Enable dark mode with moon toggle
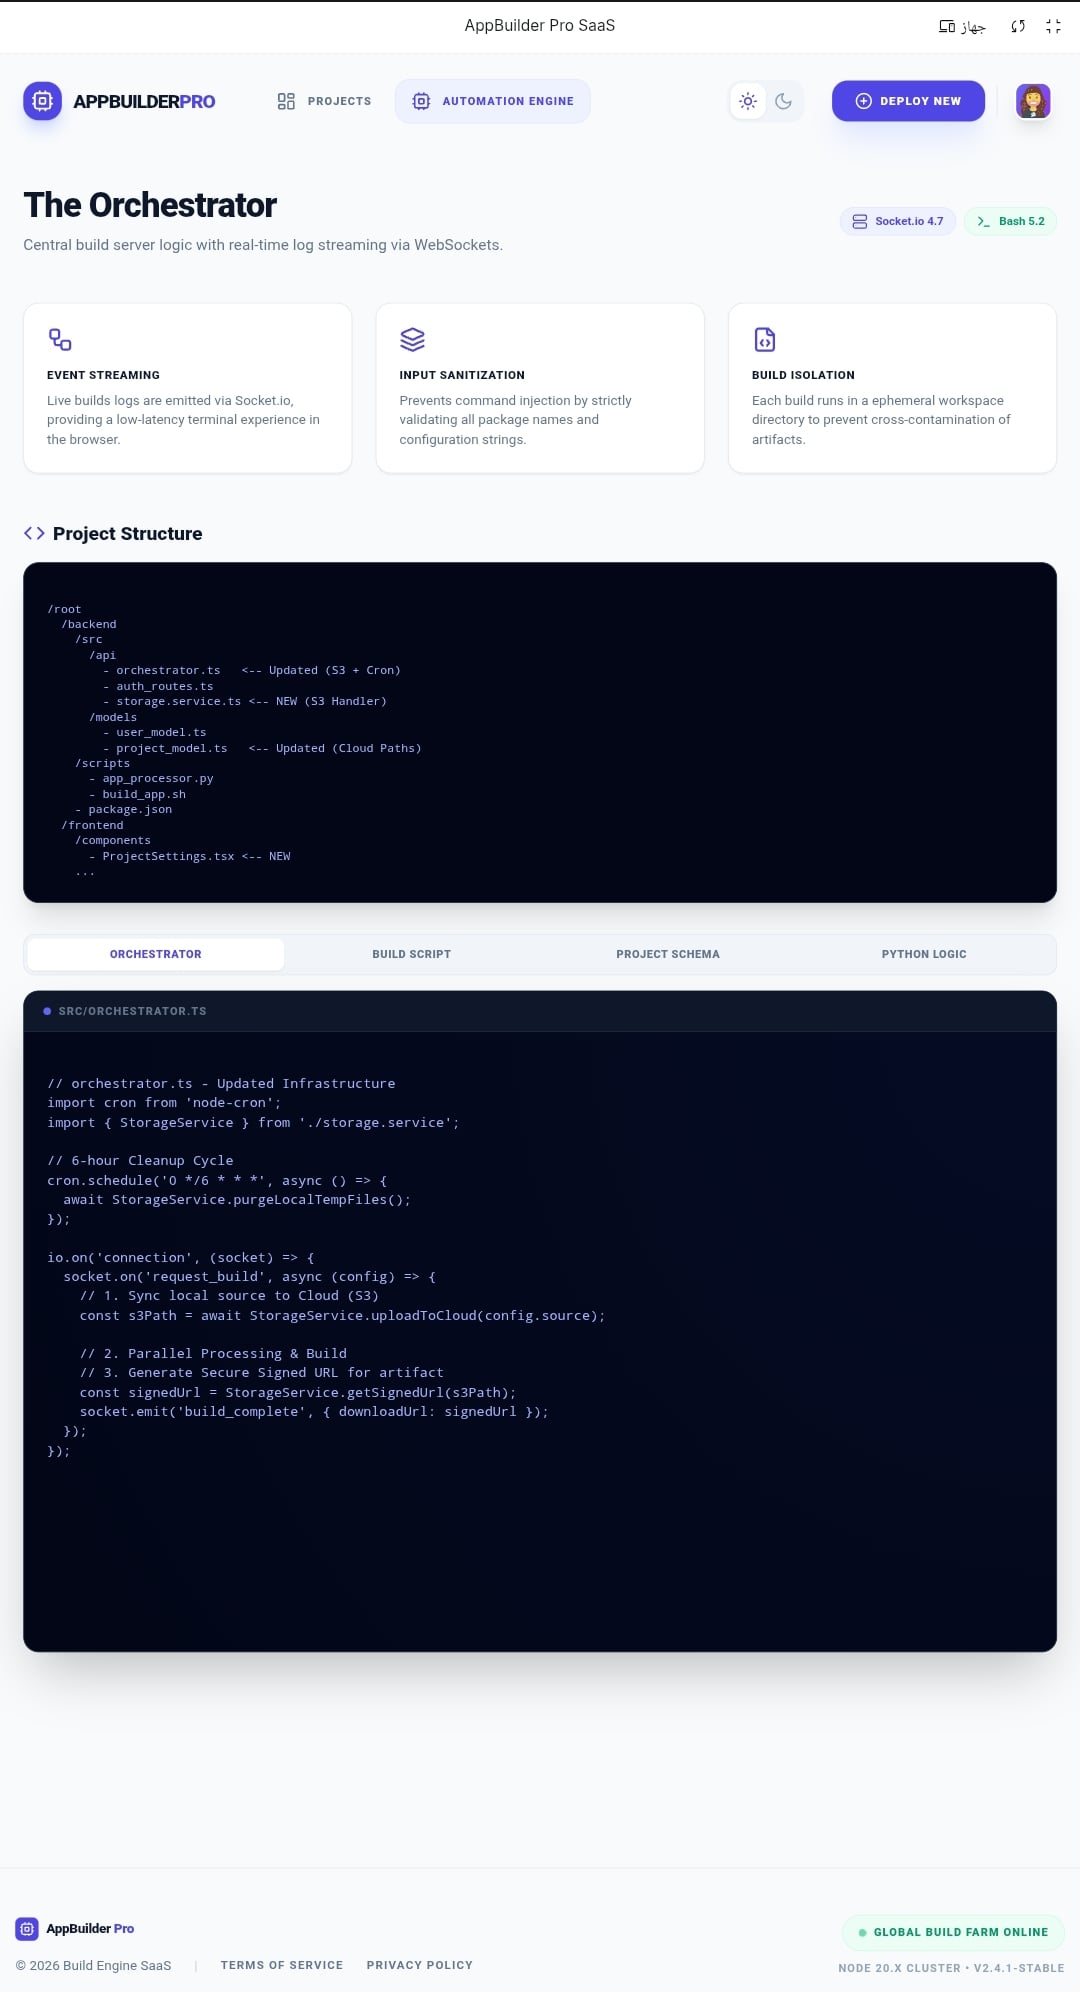 [784, 101]
